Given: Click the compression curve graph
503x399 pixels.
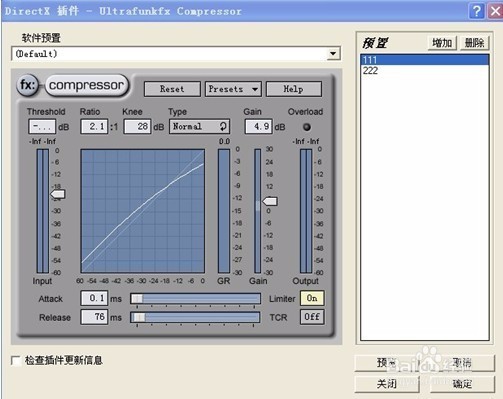Looking at the screenshot, I should [x=143, y=211].
